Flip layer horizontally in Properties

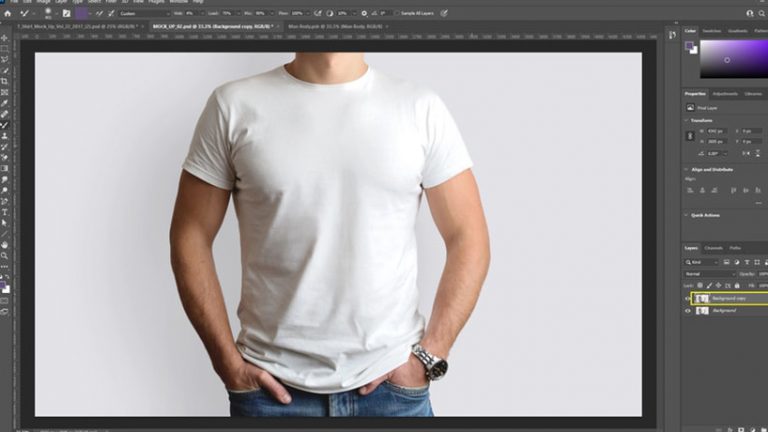pos(746,153)
